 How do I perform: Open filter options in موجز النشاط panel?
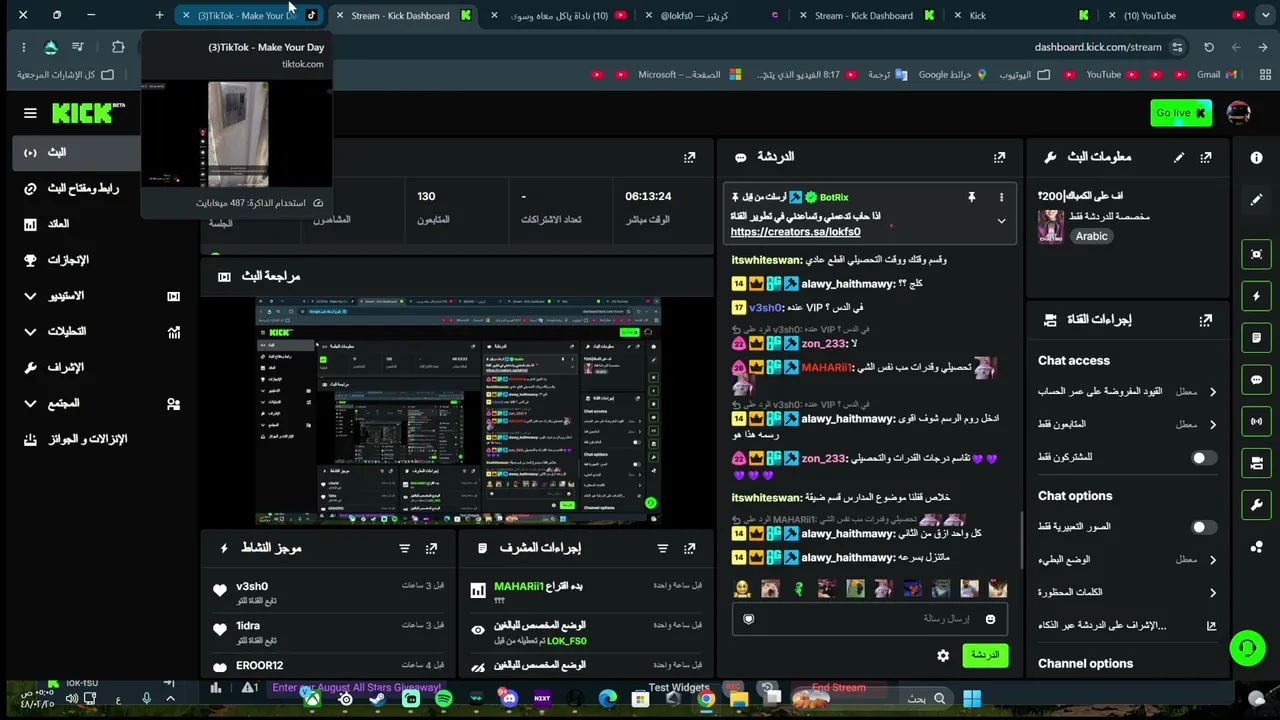[x=404, y=549]
